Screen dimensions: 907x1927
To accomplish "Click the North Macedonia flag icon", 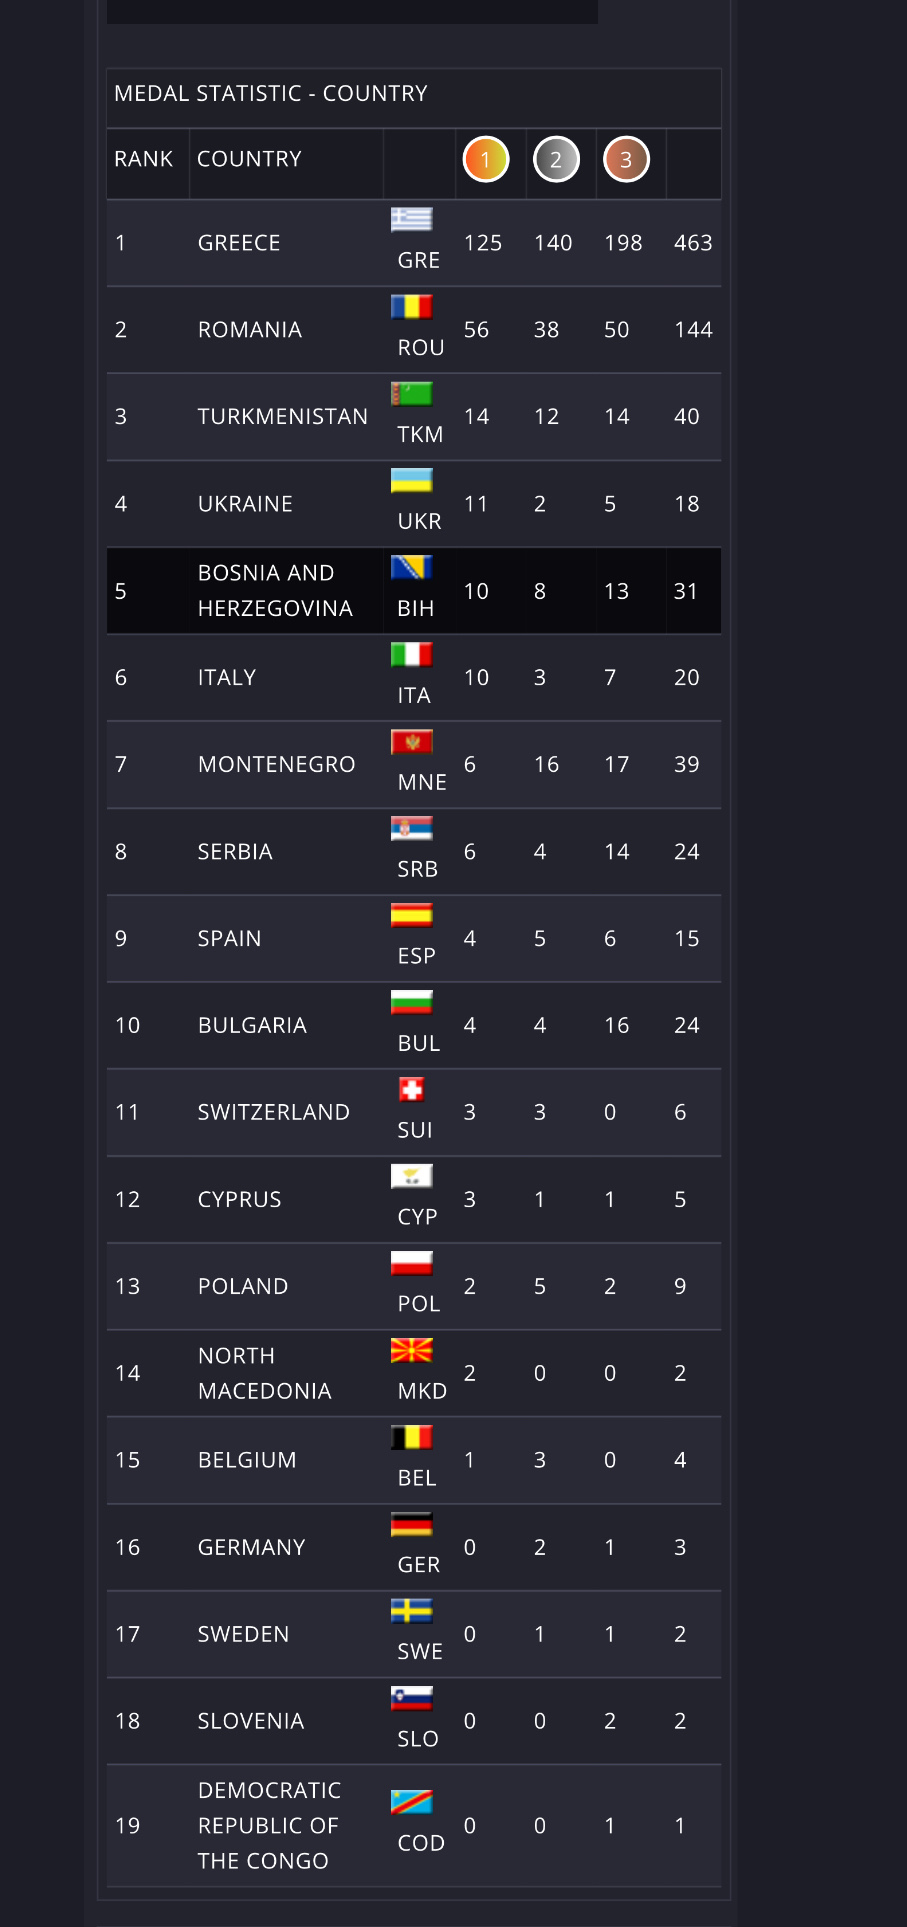I will (x=411, y=1350).
